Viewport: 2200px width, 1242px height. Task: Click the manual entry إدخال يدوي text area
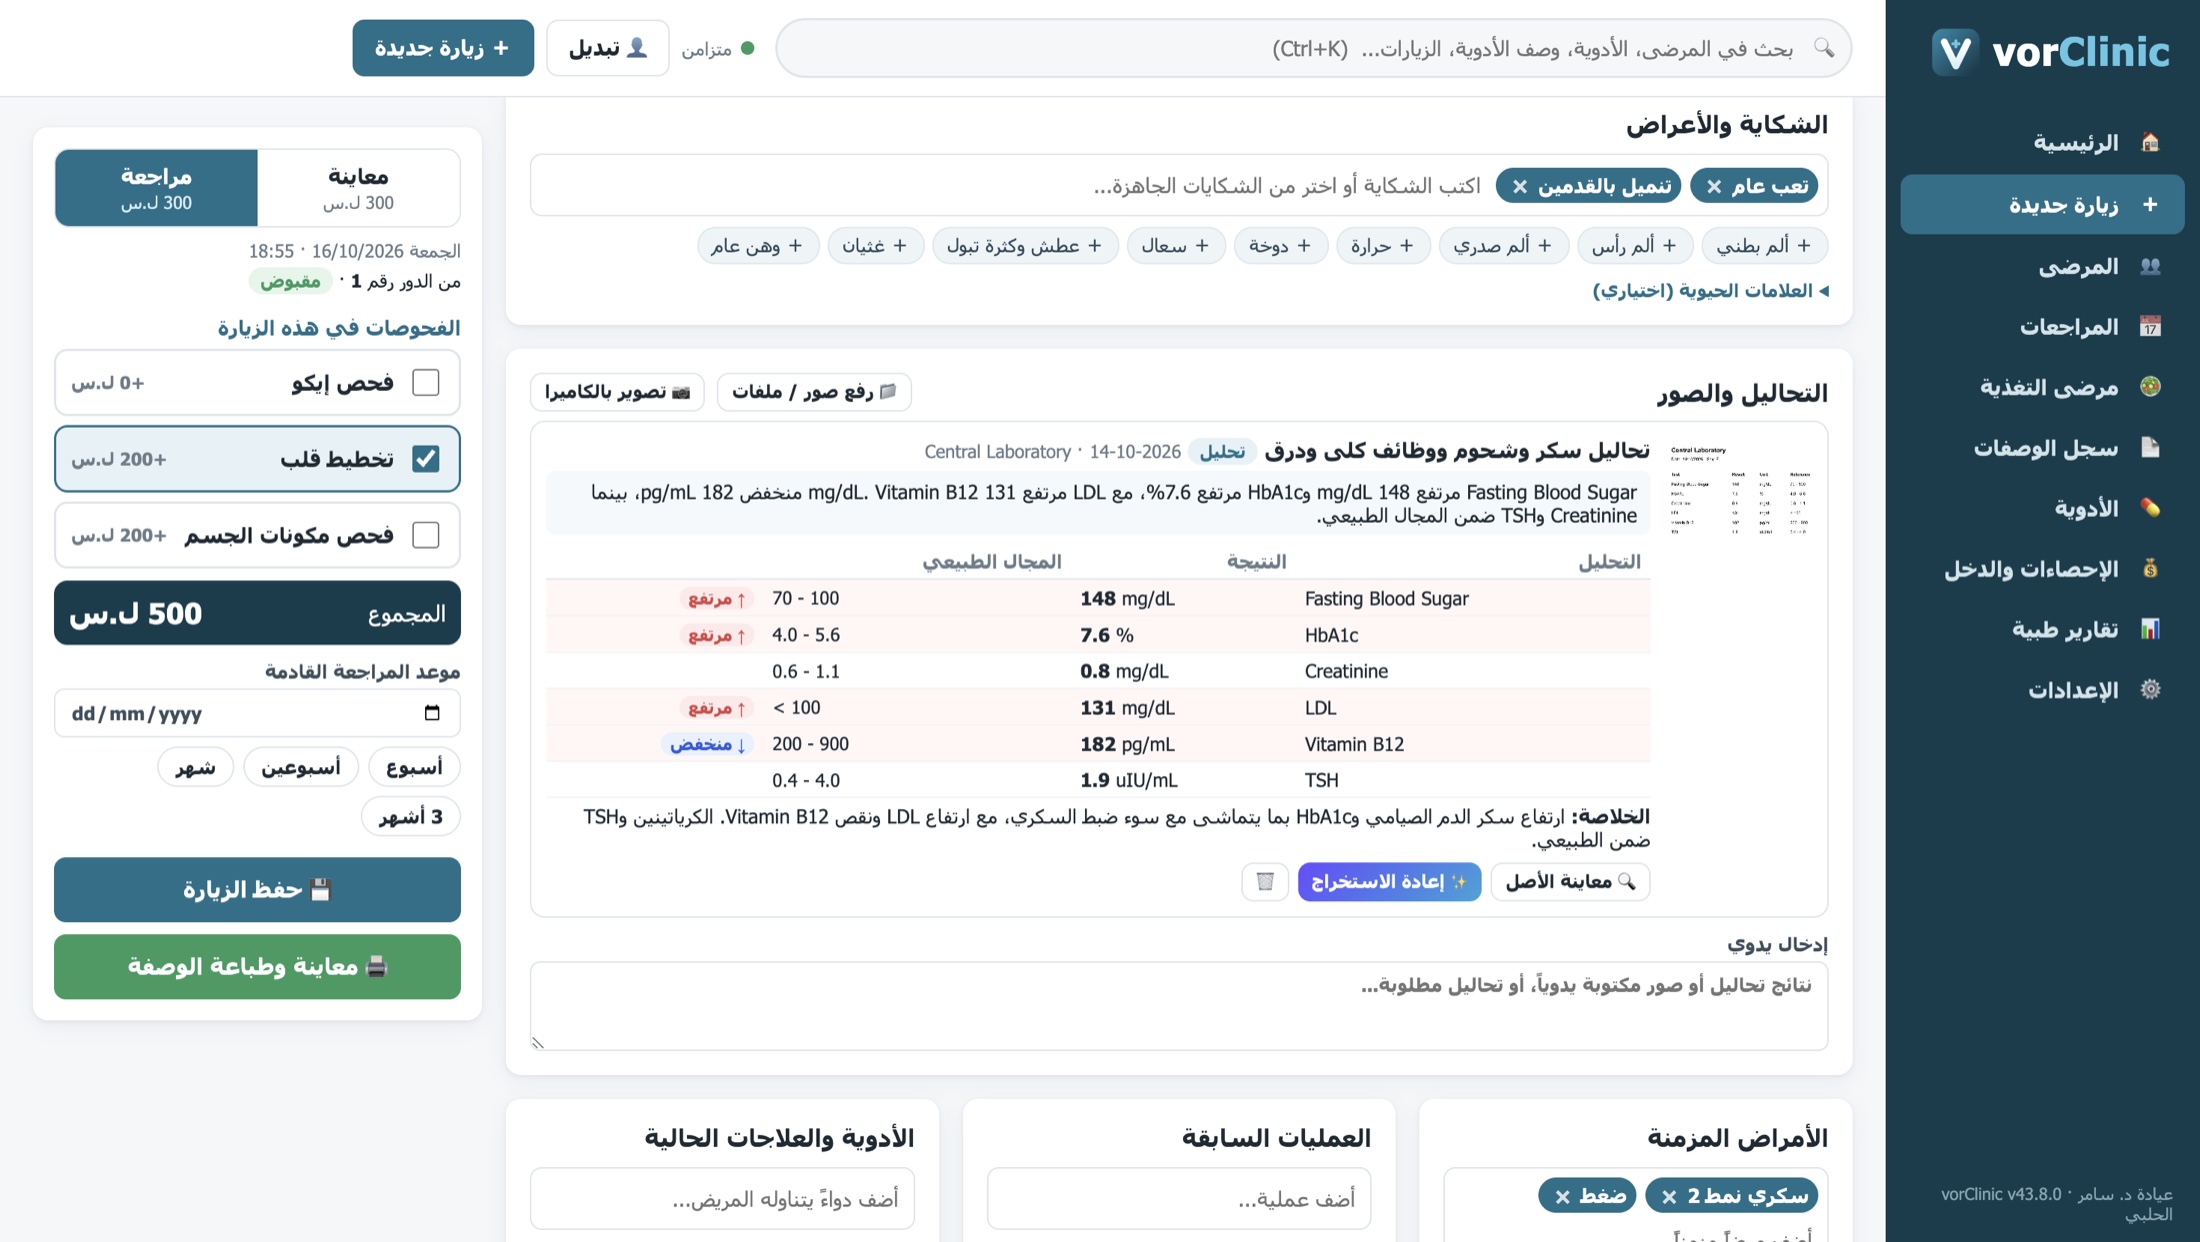click(x=1179, y=1006)
